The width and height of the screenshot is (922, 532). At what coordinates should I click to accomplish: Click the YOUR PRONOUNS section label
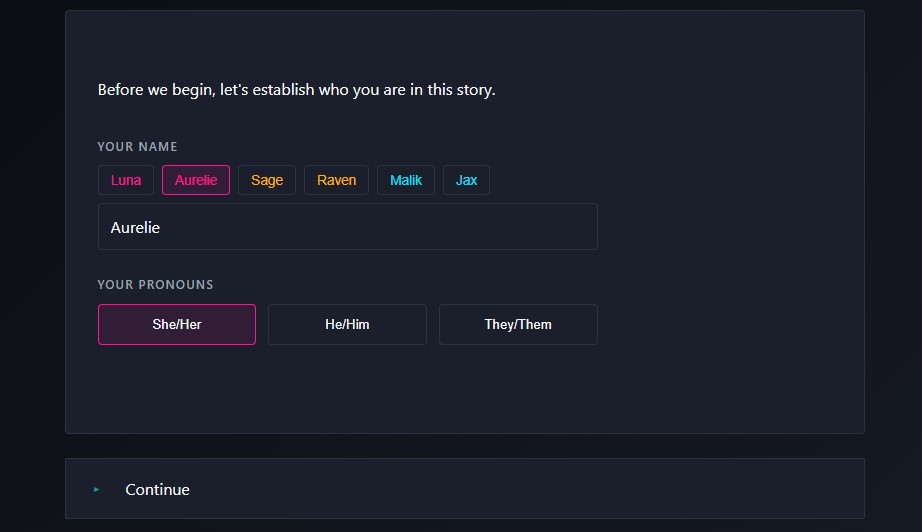point(155,285)
